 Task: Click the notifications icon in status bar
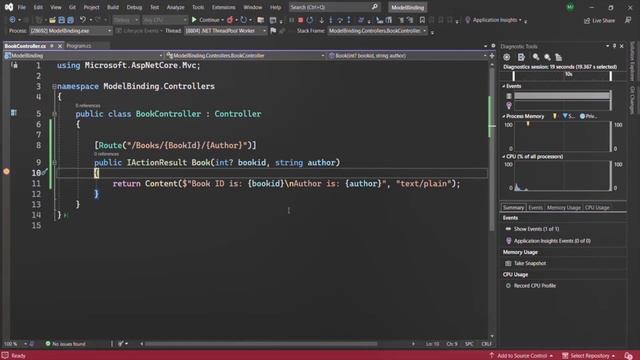click(x=629, y=356)
